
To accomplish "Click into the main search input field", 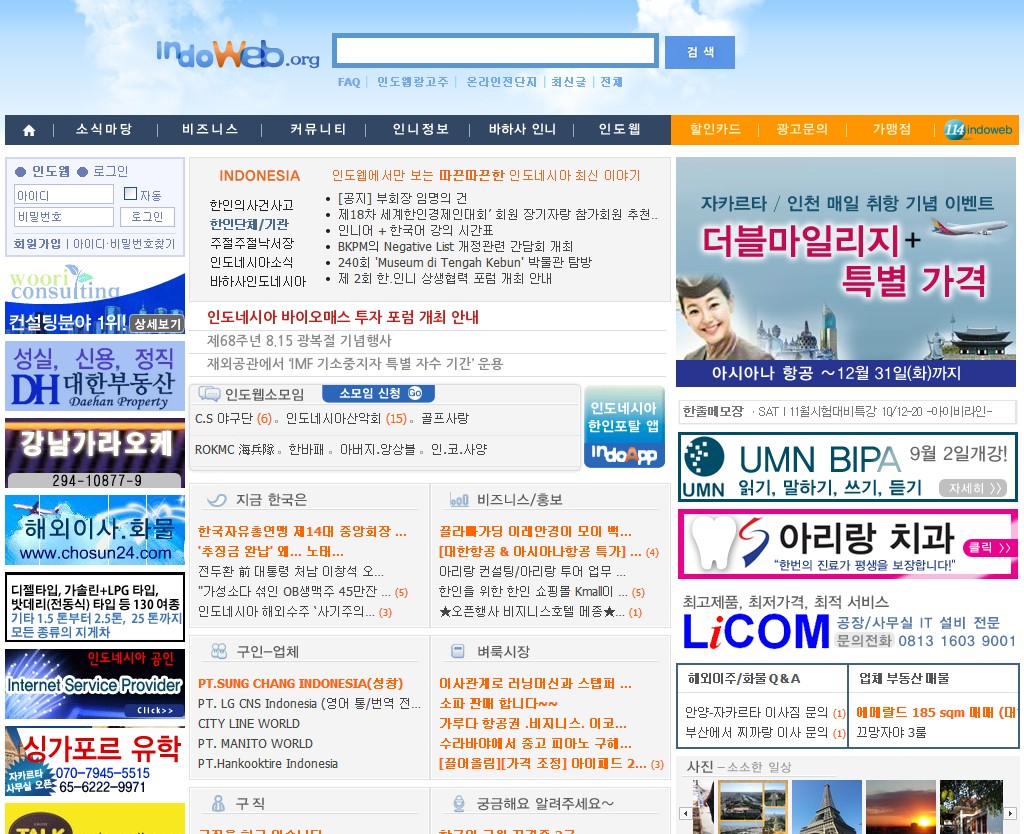I will tap(496, 50).
